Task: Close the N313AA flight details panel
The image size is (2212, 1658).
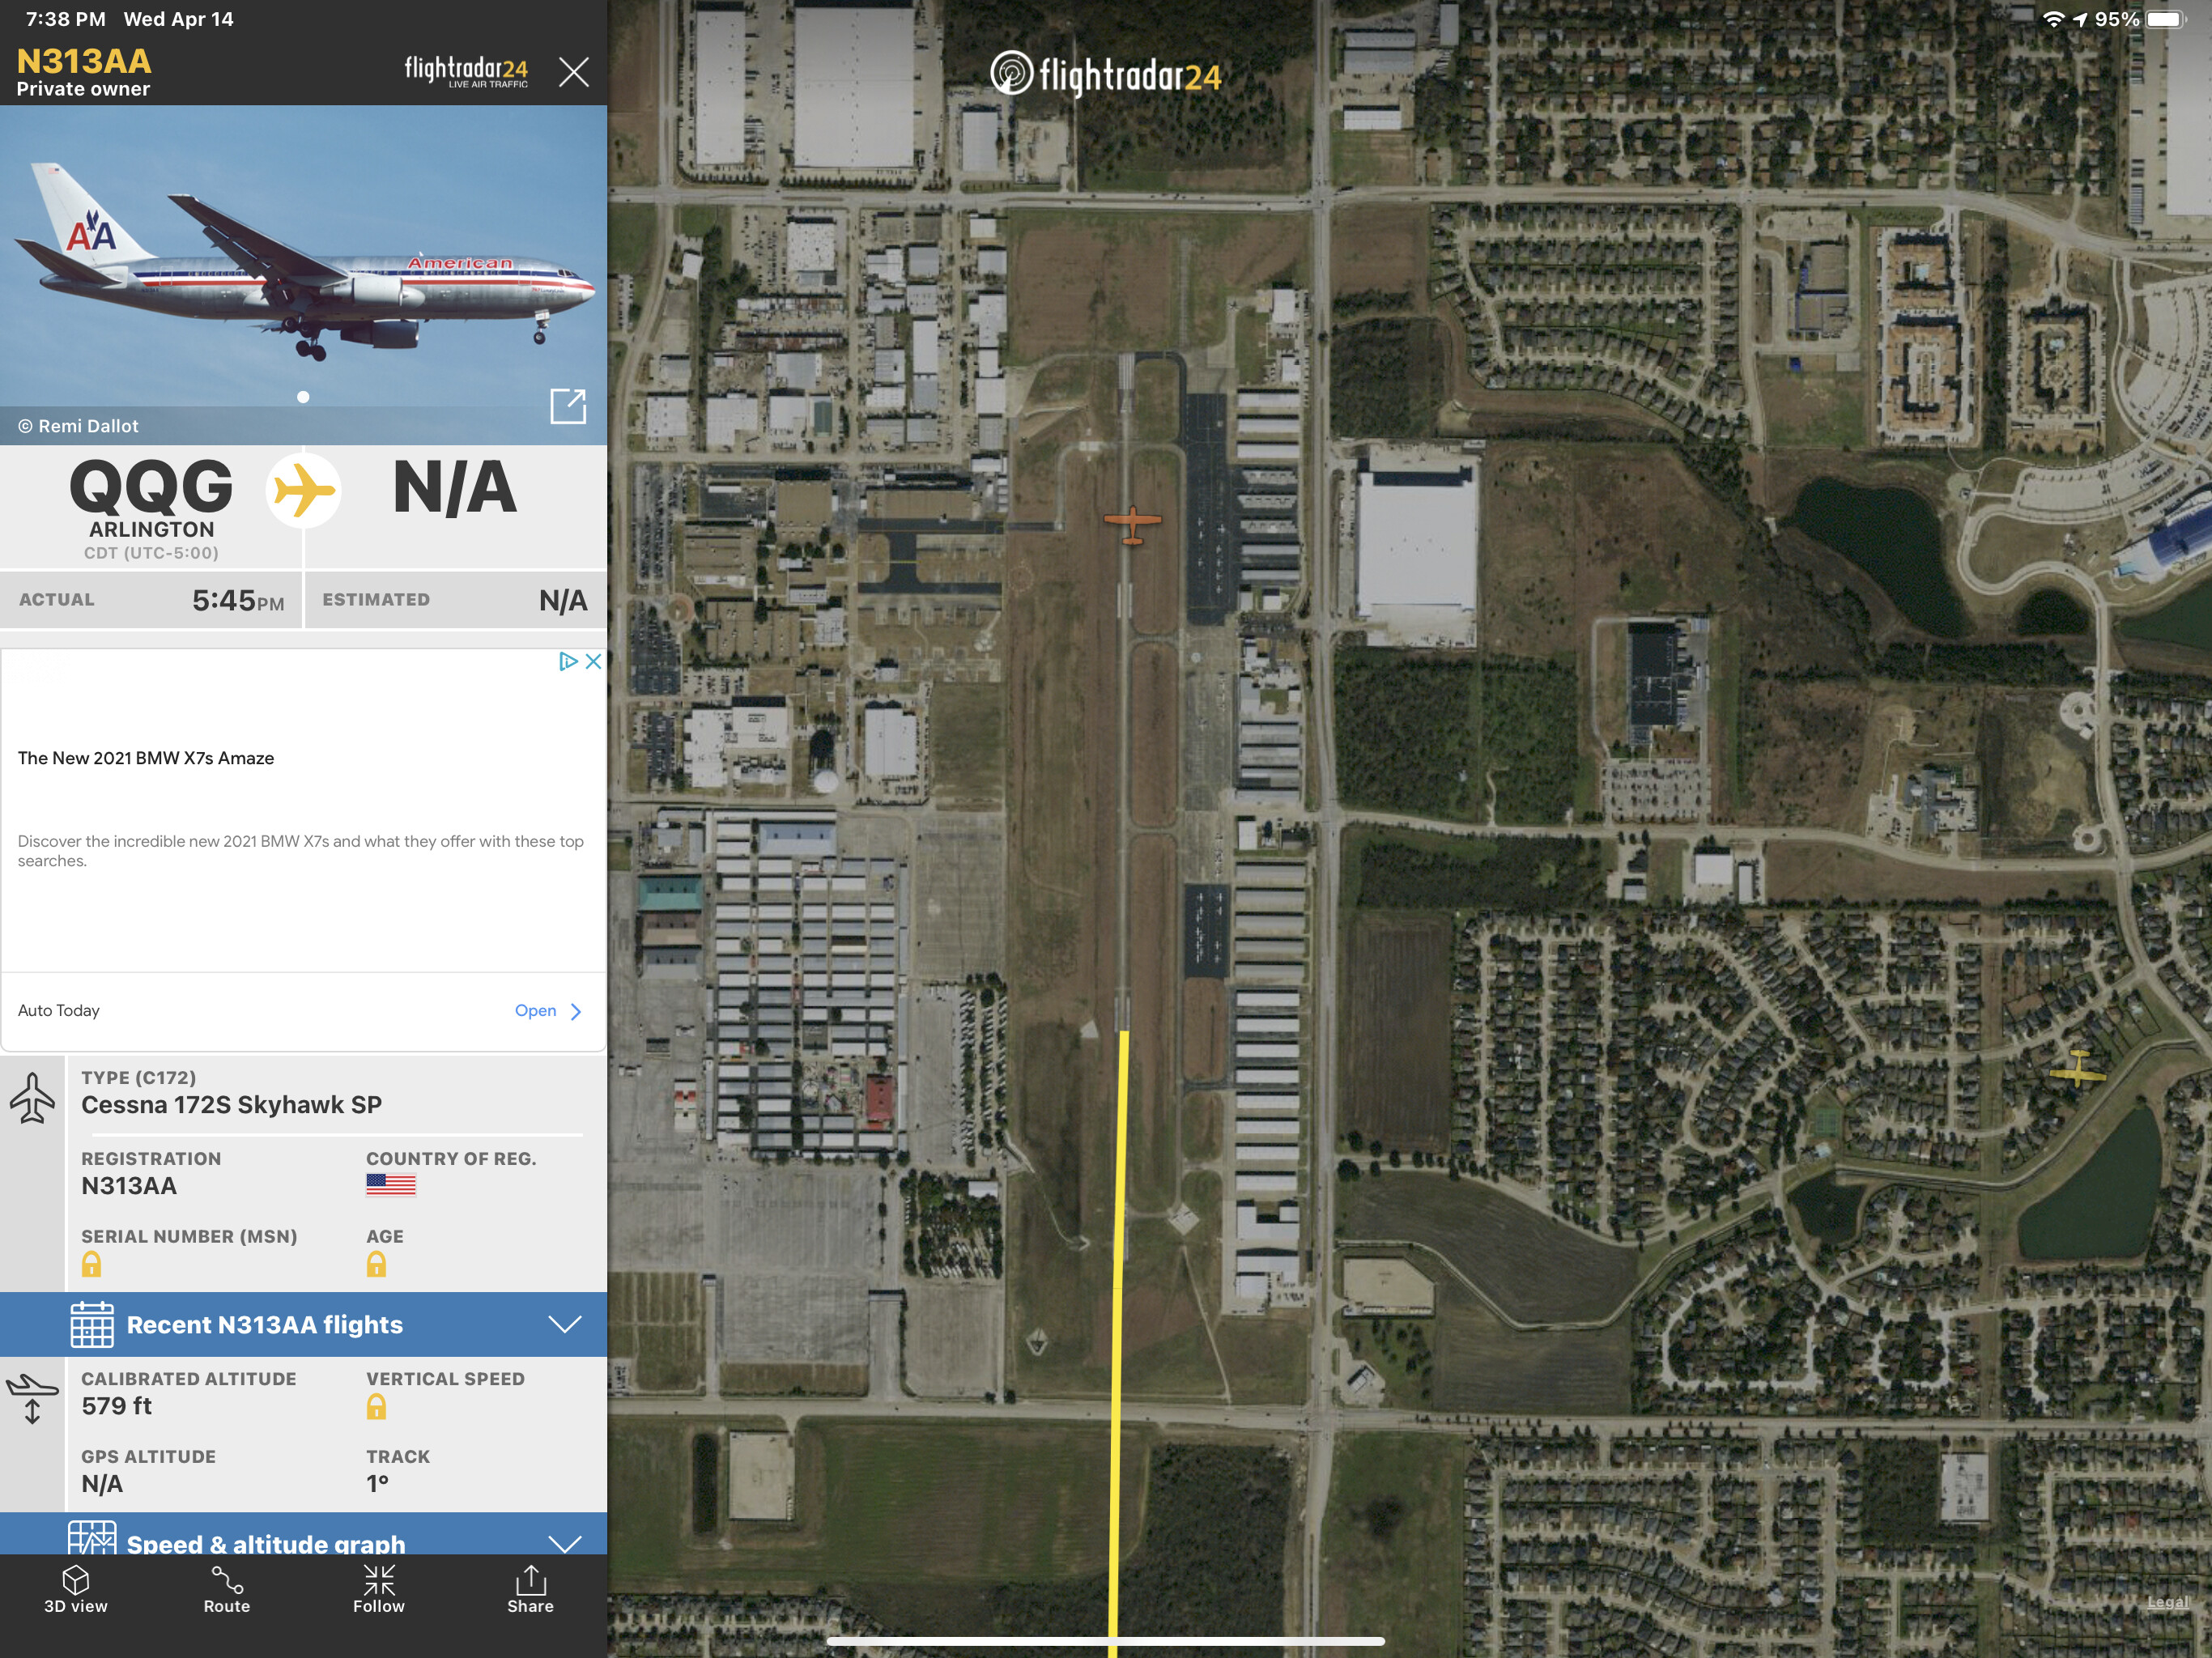Action: pyautogui.click(x=573, y=72)
